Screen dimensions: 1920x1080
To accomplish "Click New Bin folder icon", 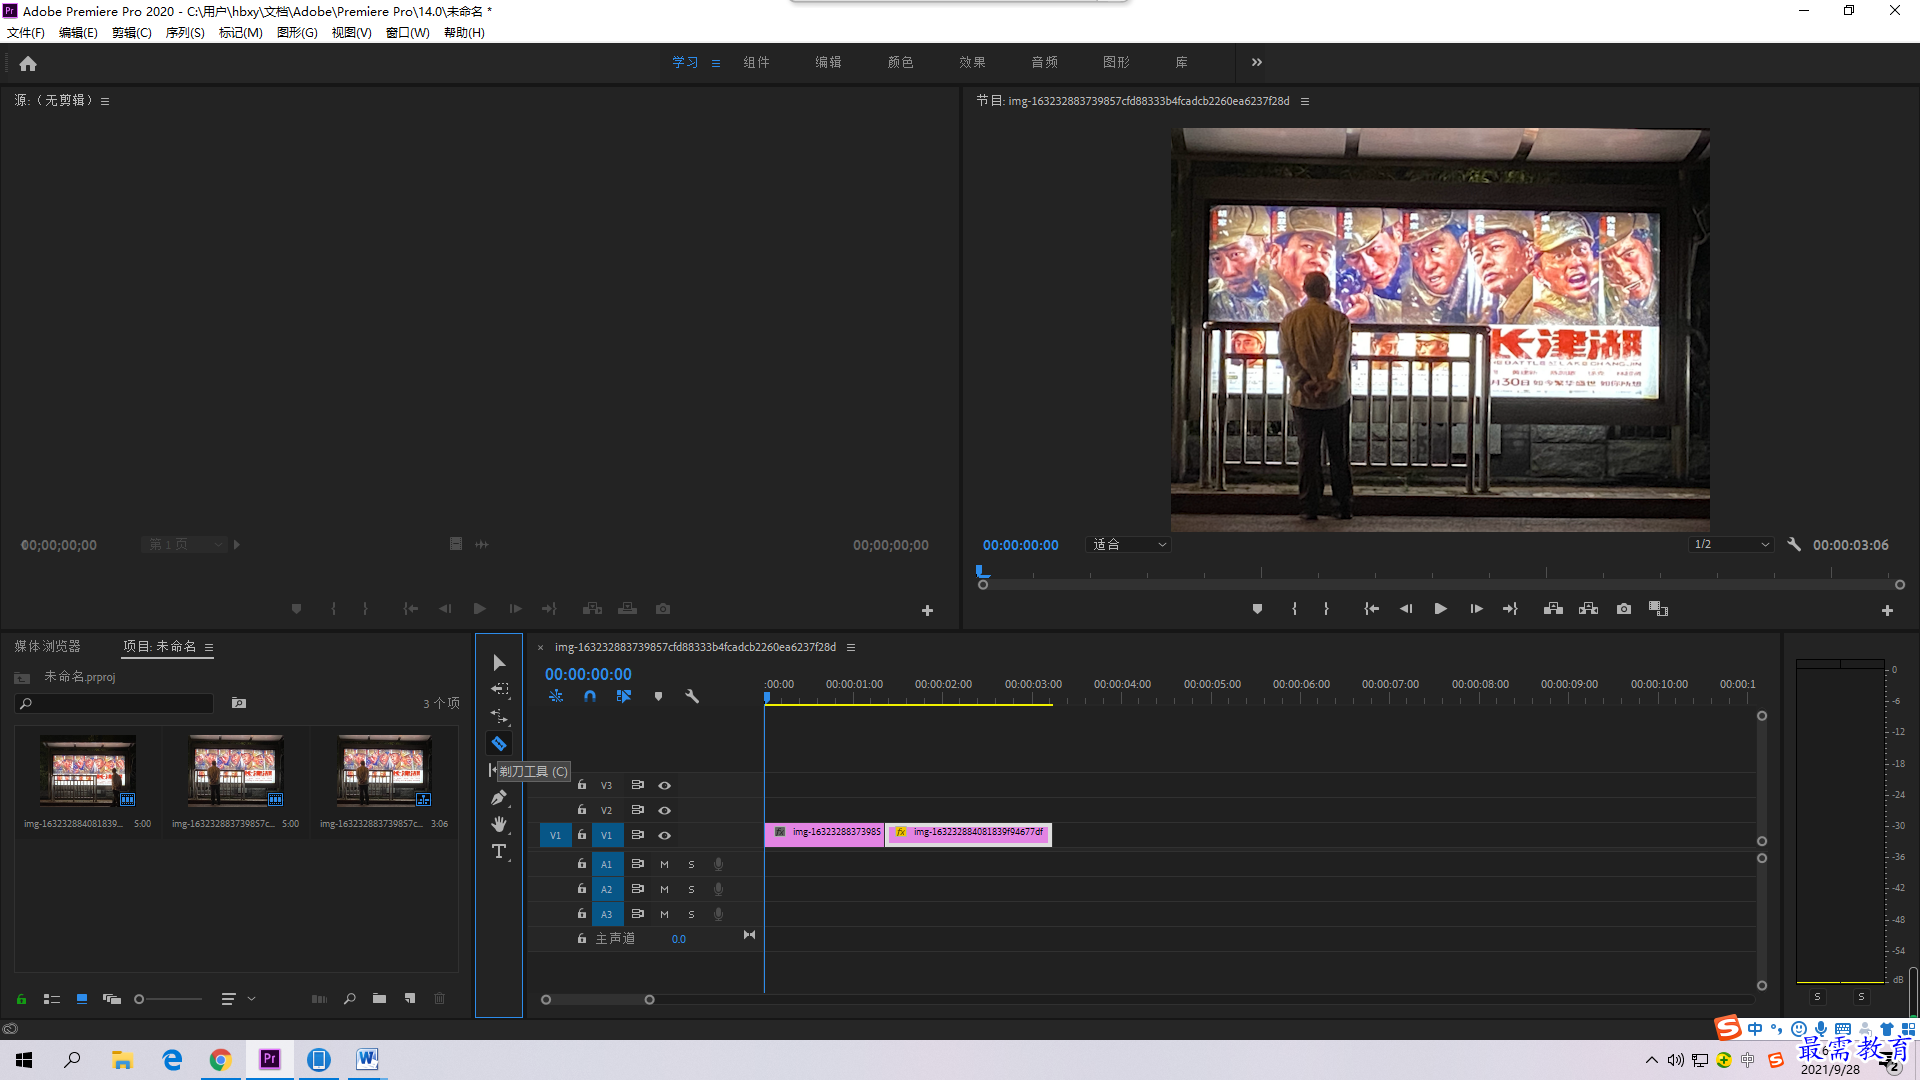I will tap(379, 998).
